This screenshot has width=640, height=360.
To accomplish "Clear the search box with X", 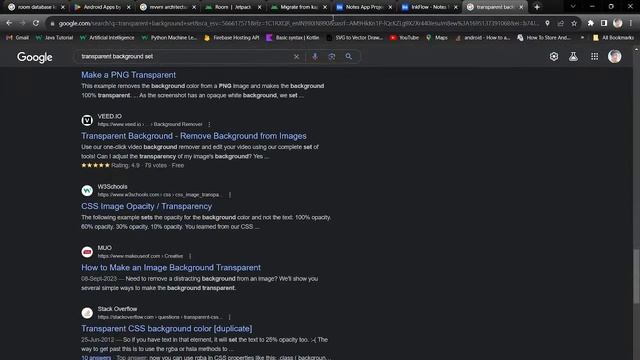I will coord(296,57).
